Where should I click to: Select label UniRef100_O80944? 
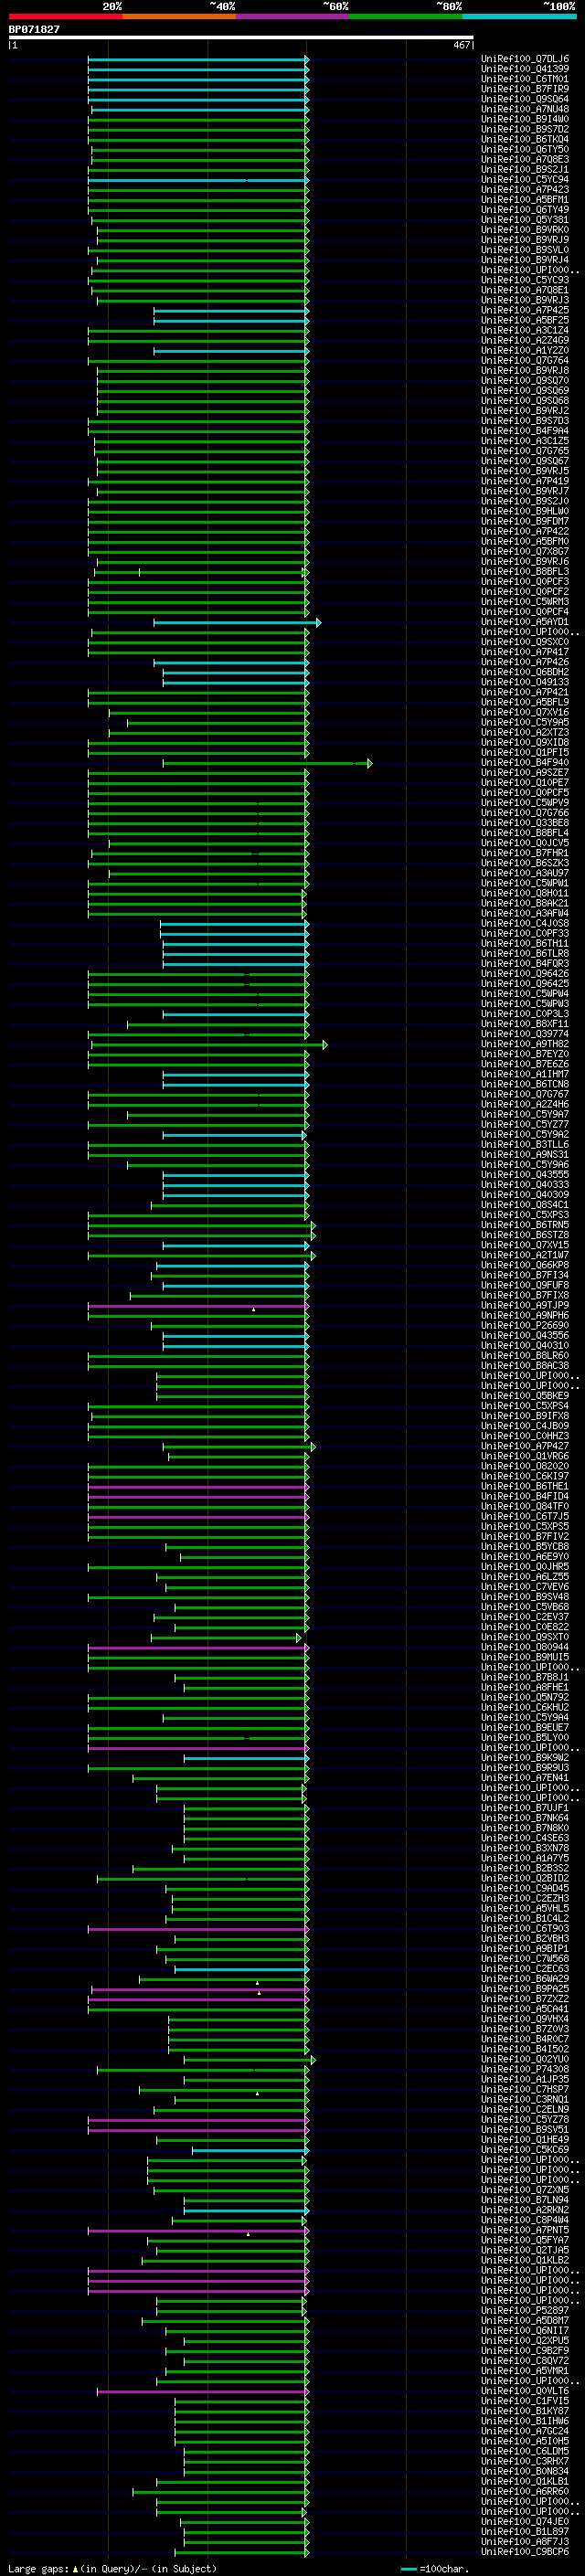[525, 1647]
